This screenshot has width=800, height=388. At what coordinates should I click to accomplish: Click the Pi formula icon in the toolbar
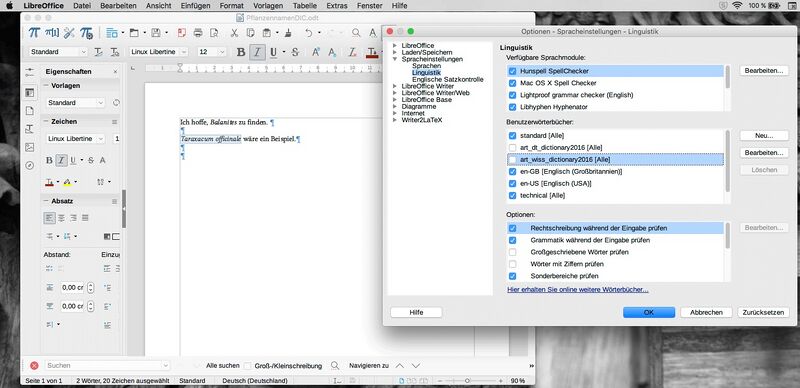pos(34,33)
